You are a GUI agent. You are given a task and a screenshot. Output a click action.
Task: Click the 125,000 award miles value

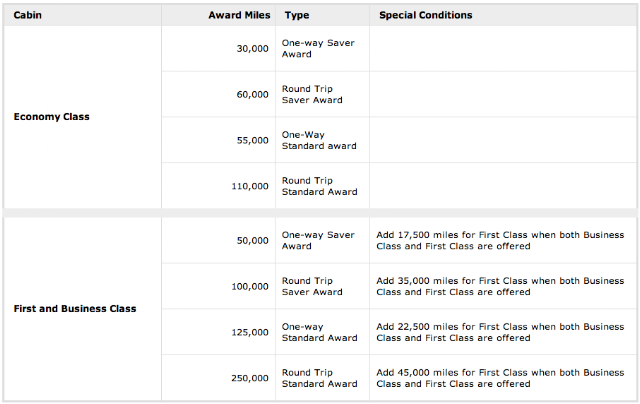(x=249, y=332)
